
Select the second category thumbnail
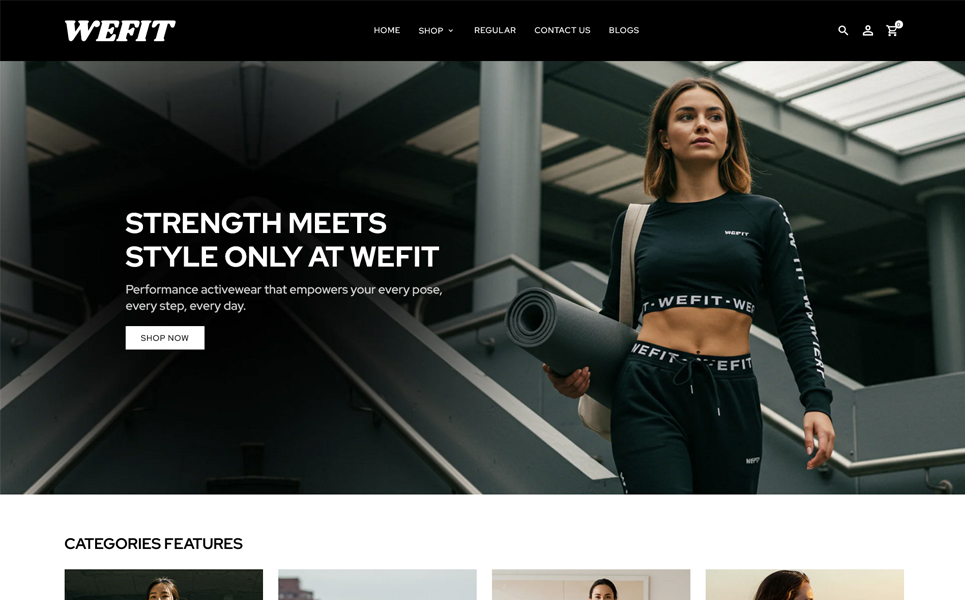coord(377,585)
